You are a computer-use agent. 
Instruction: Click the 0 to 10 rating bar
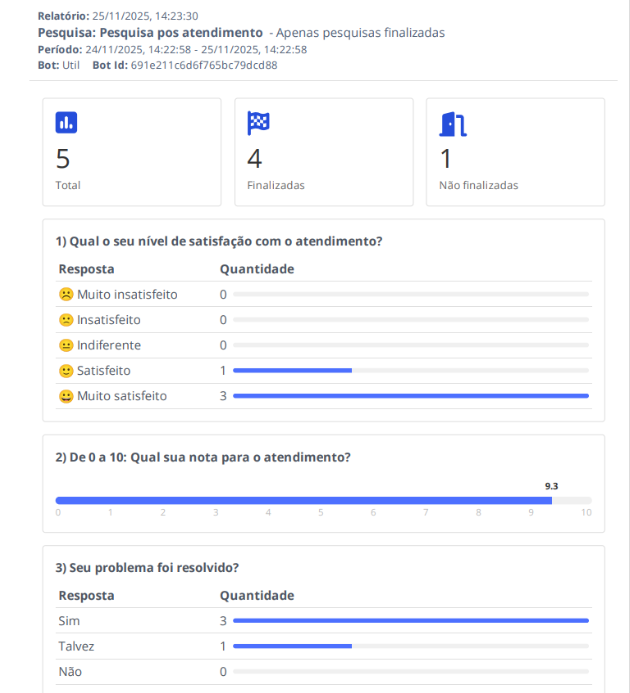tap(323, 500)
